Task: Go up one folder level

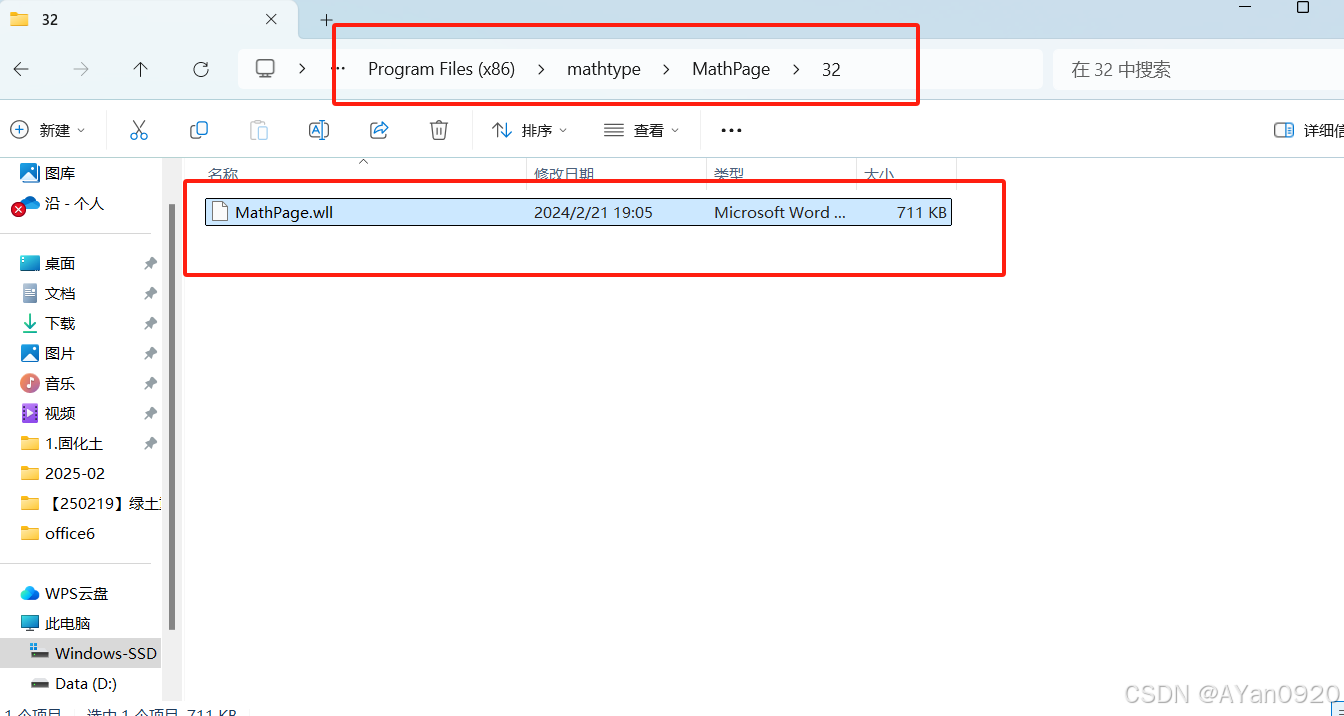Action: [x=140, y=69]
